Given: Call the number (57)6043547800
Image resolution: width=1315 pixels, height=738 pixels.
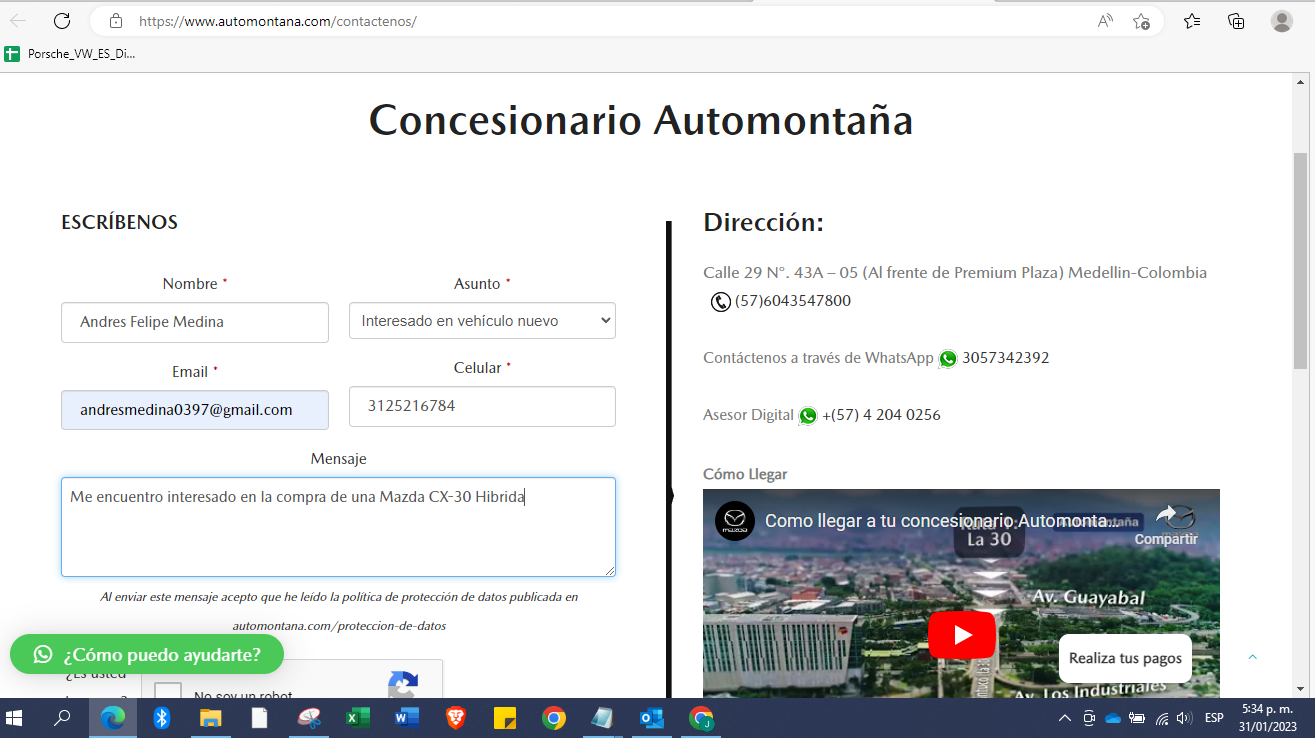Looking at the screenshot, I should (x=793, y=301).
